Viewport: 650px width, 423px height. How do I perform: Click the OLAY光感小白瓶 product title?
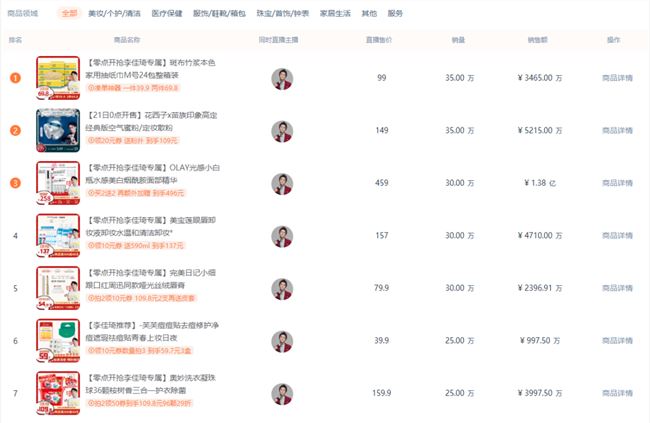coord(153,174)
